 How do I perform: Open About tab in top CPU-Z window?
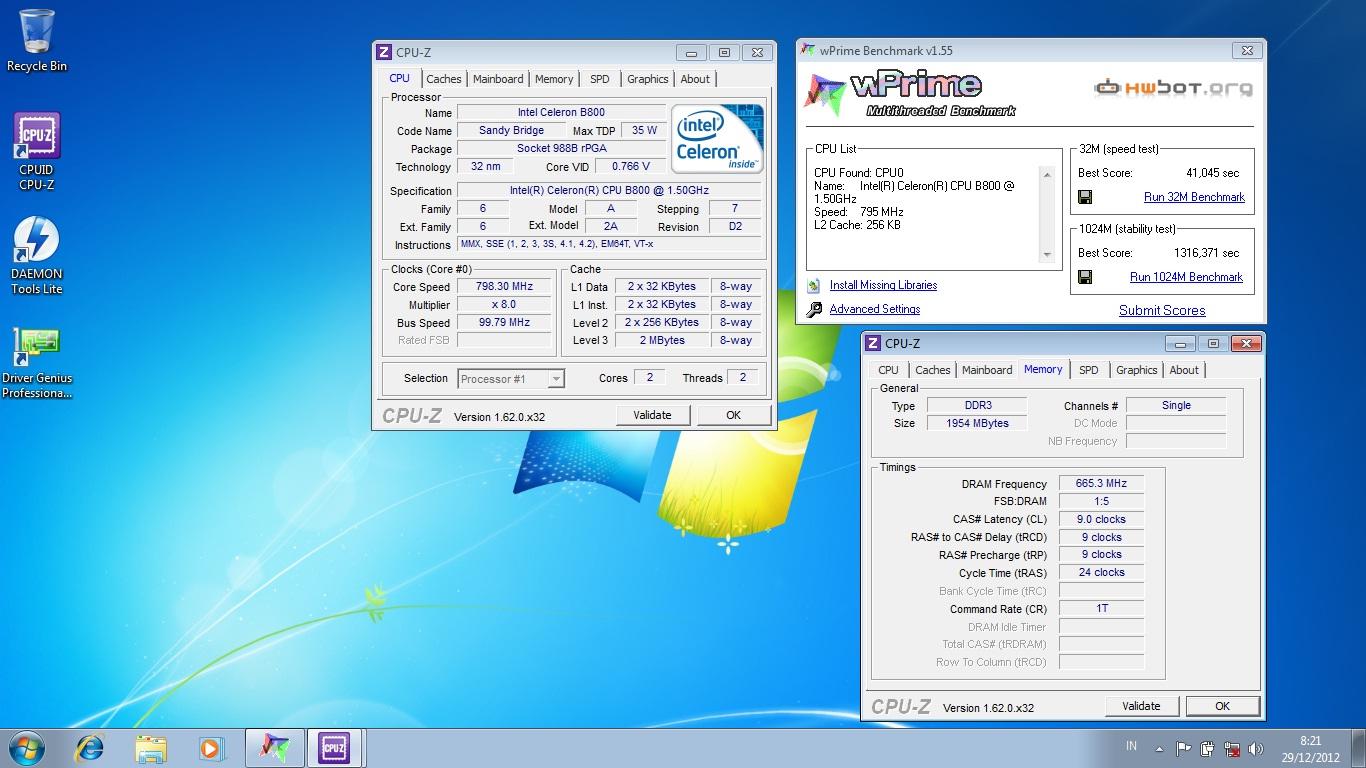[695, 79]
